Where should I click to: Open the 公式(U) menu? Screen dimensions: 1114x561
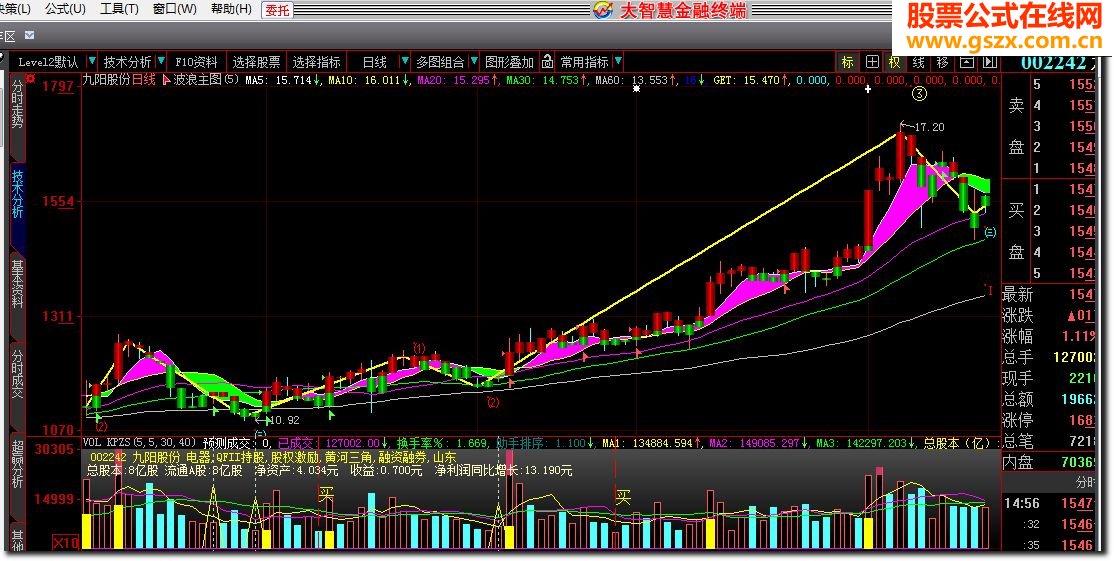[65, 9]
